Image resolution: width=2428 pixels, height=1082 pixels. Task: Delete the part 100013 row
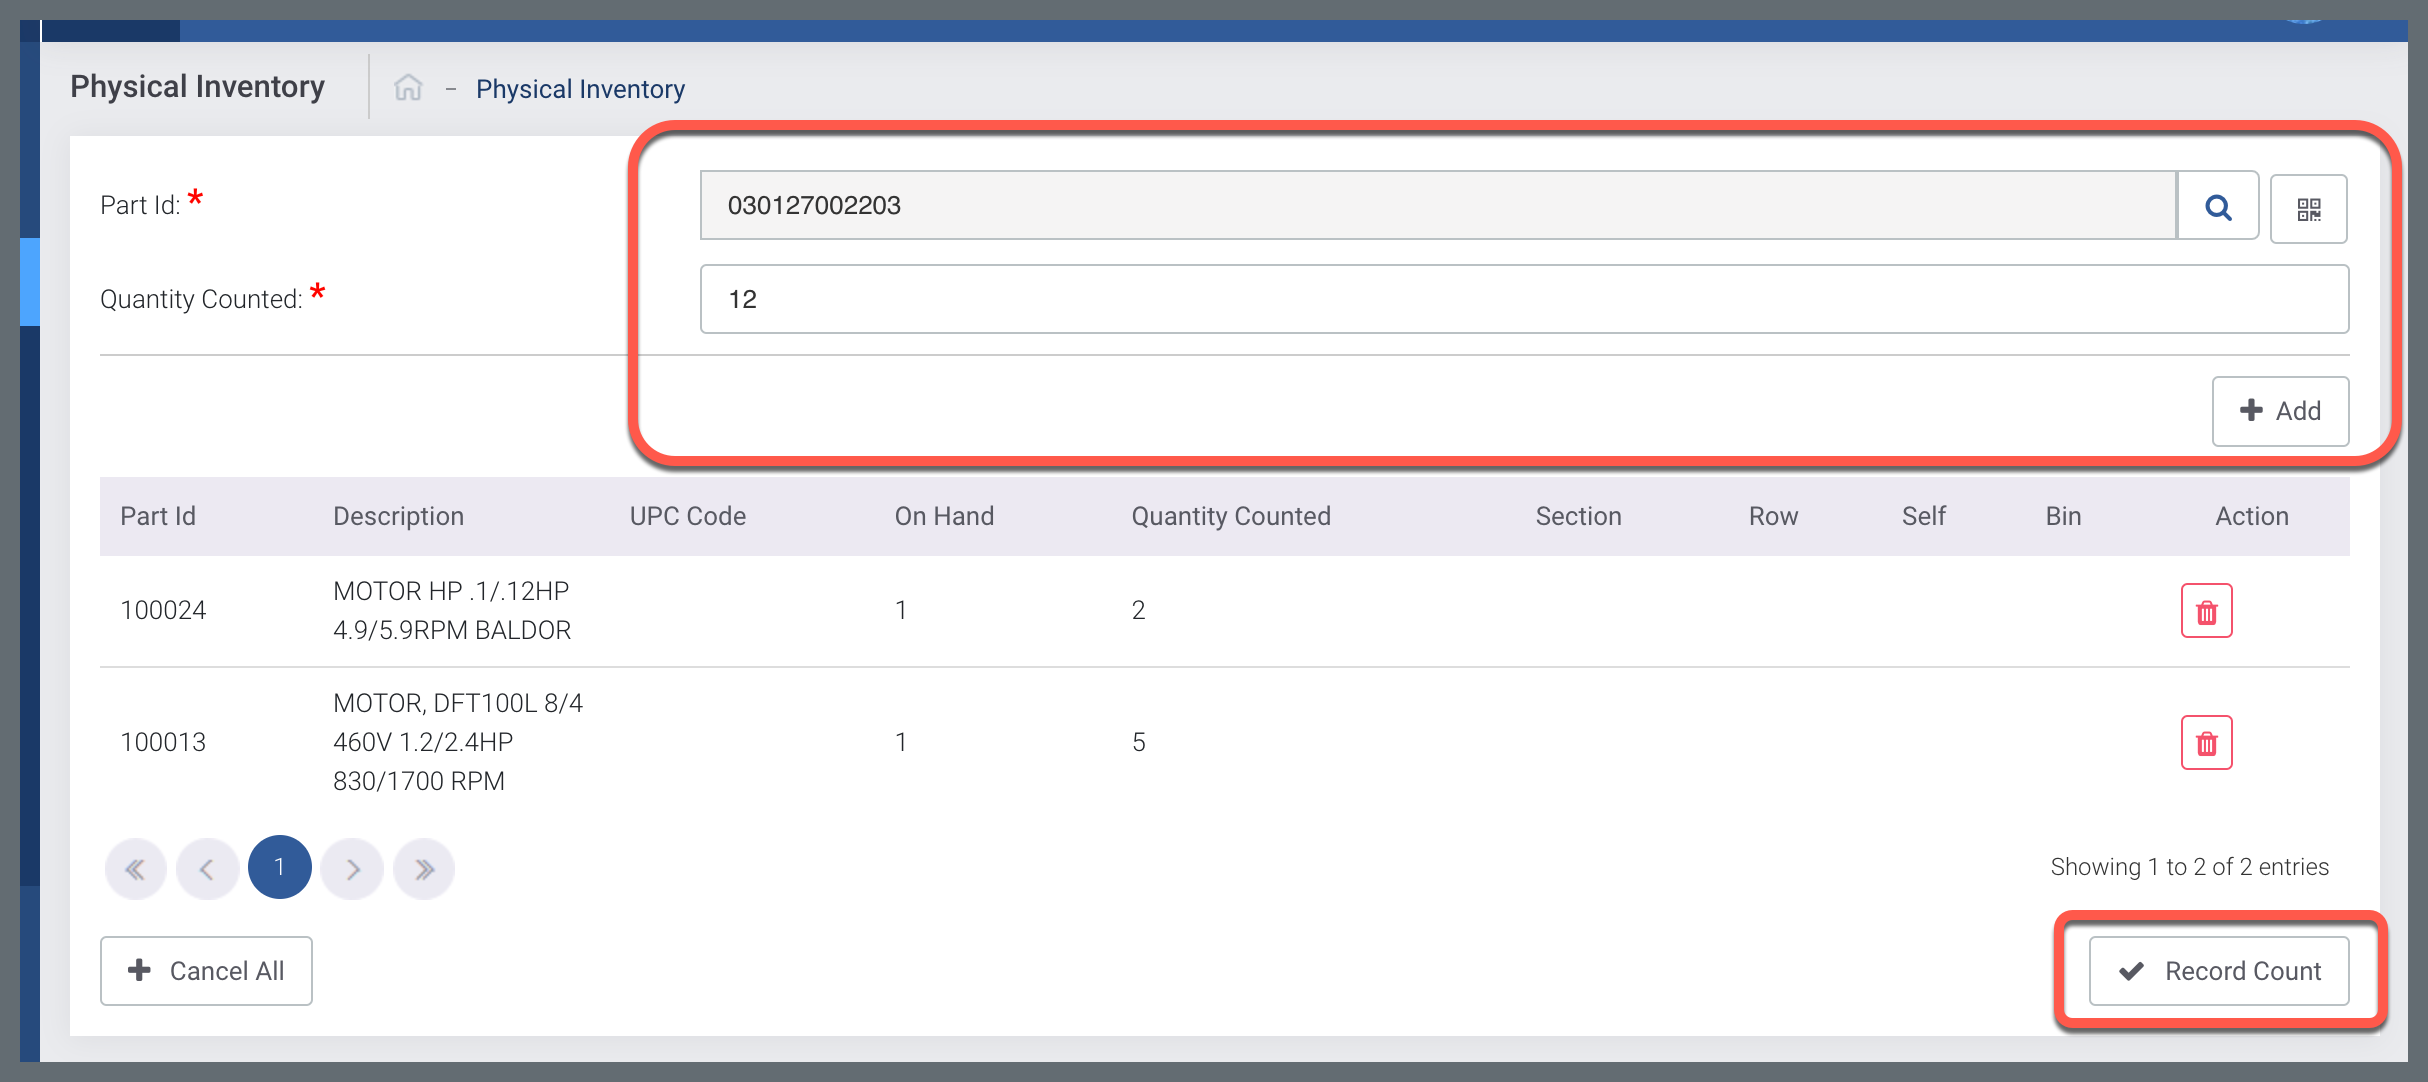pyautogui.click(x=2206, y=743)
